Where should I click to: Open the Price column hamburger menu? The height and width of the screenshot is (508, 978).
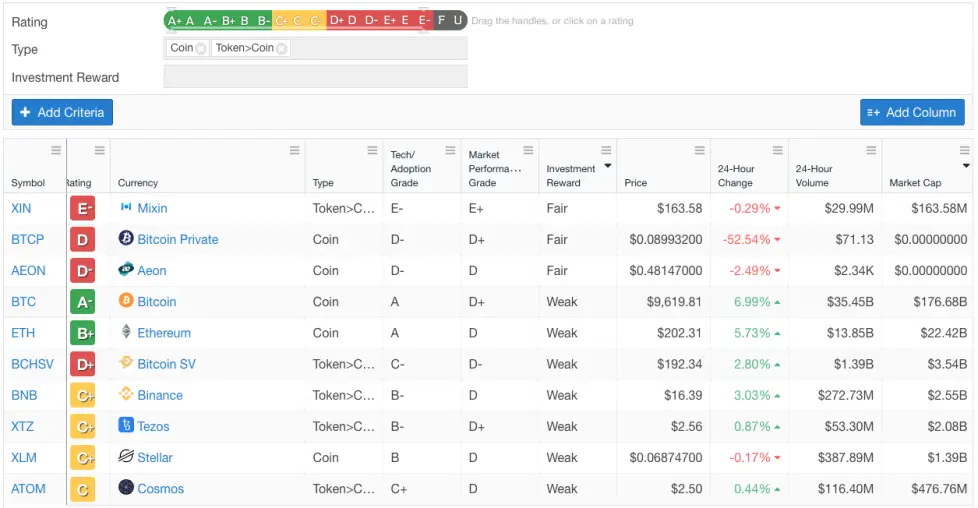coord(700,150)
